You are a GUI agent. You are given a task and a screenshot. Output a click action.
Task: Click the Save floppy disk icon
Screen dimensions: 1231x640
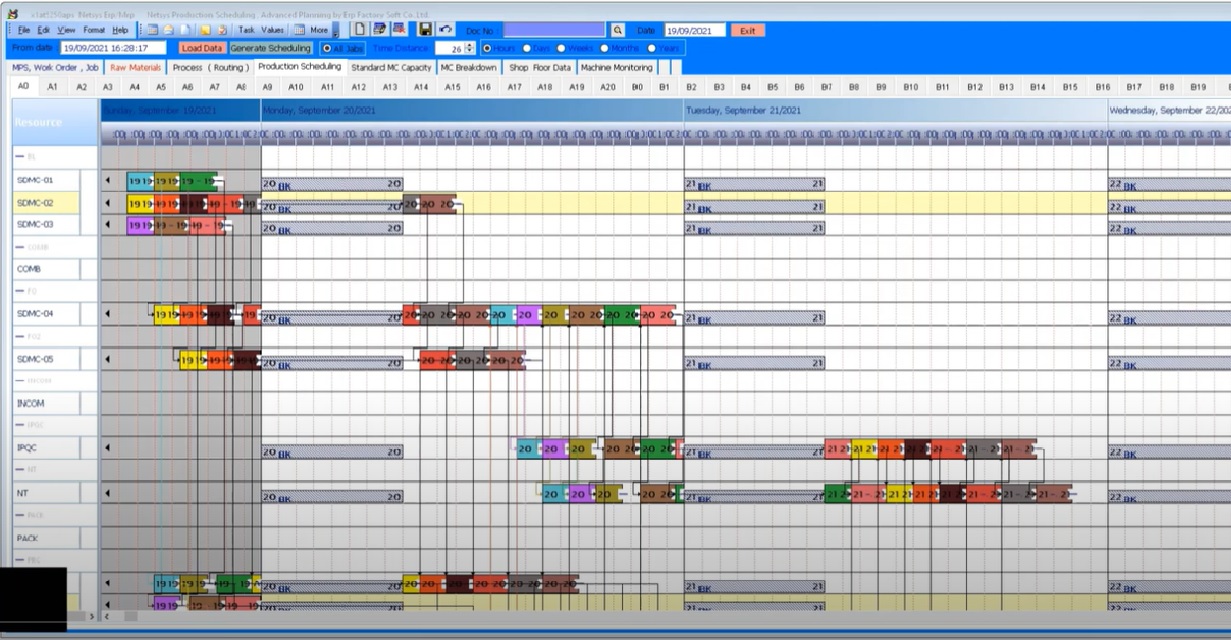coord(426,30)
